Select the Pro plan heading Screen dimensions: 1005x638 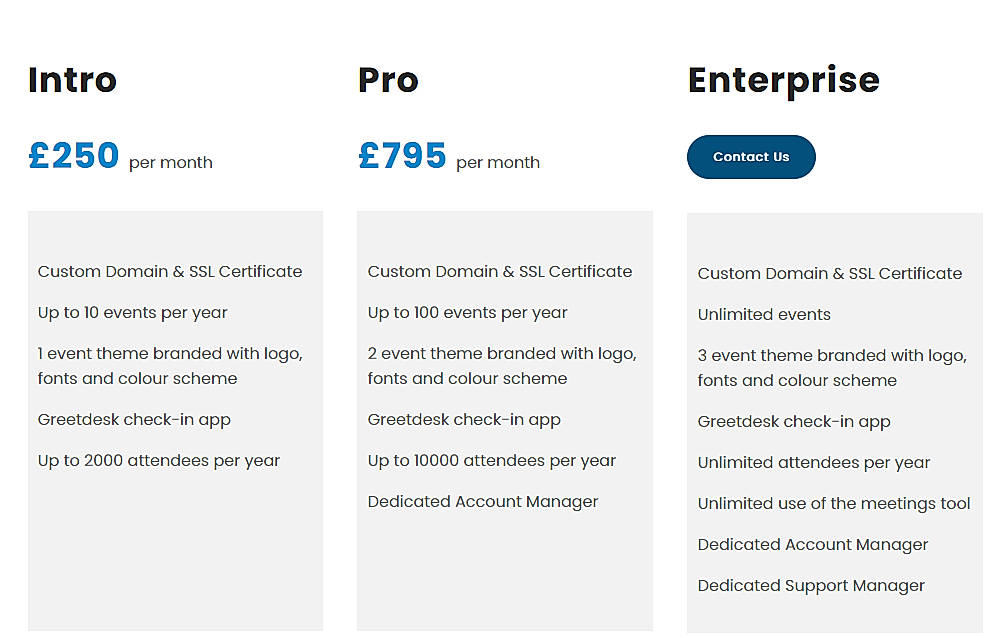click(x=388, y=80)
